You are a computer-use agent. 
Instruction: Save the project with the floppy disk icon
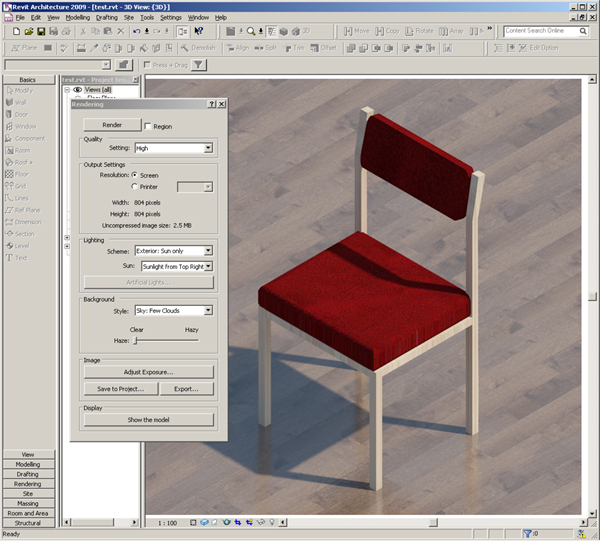pos(41,31)
